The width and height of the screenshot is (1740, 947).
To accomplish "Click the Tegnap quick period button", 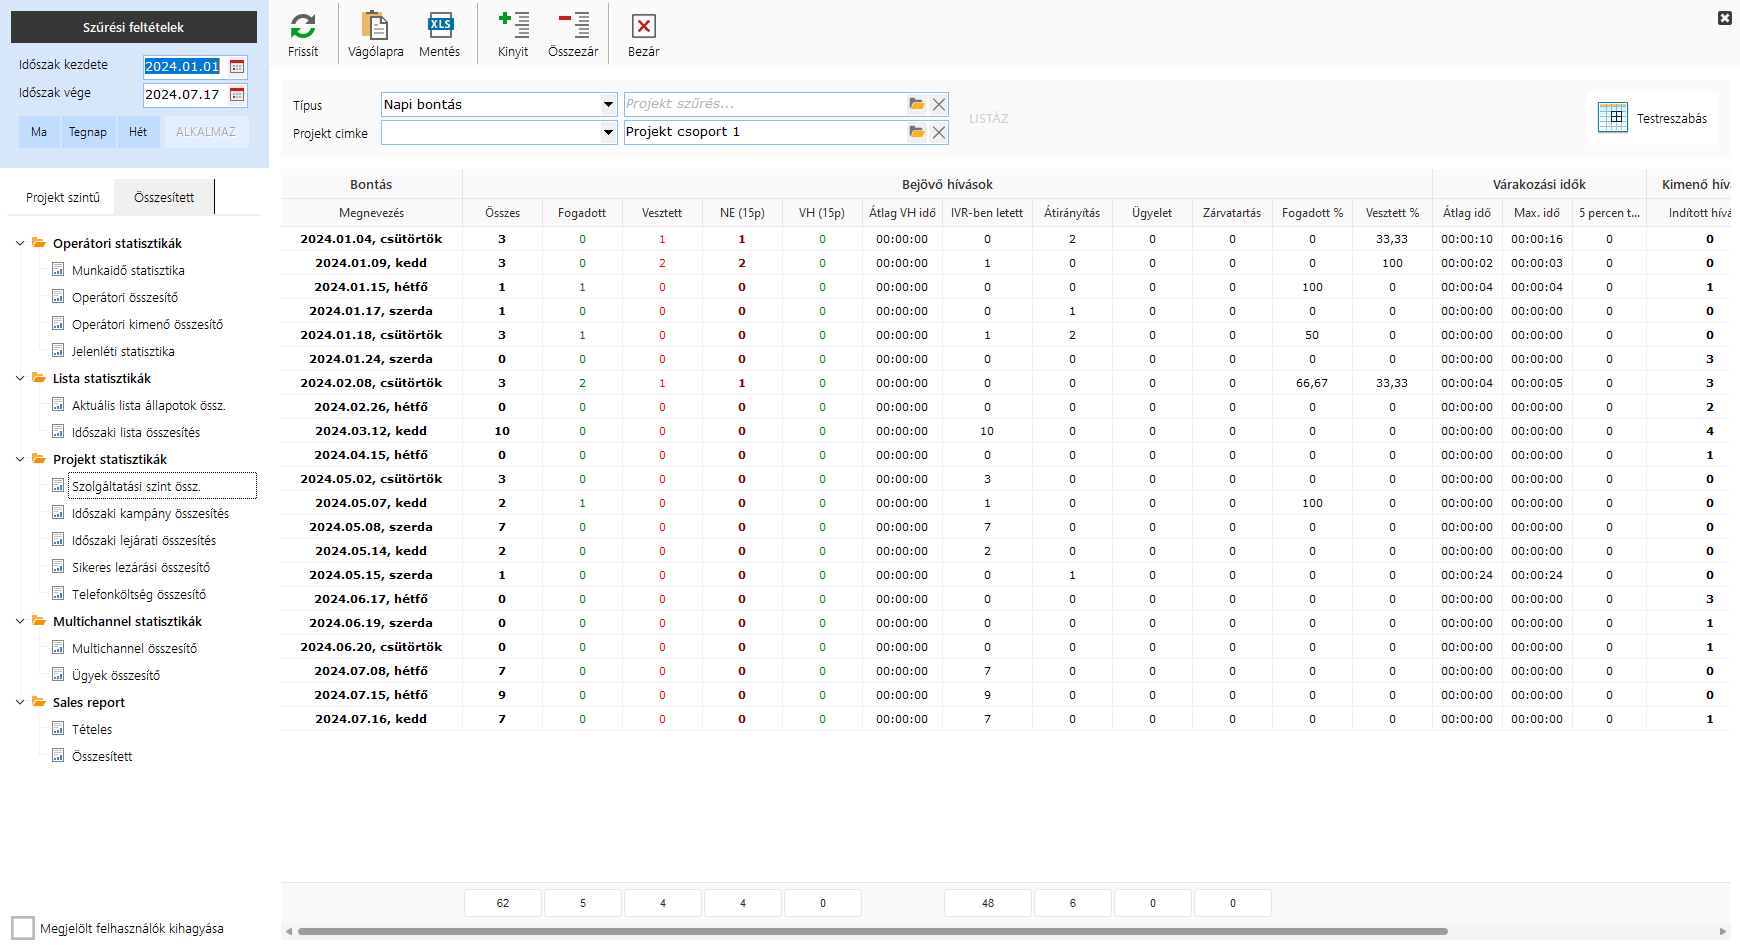I will [88, 132].
